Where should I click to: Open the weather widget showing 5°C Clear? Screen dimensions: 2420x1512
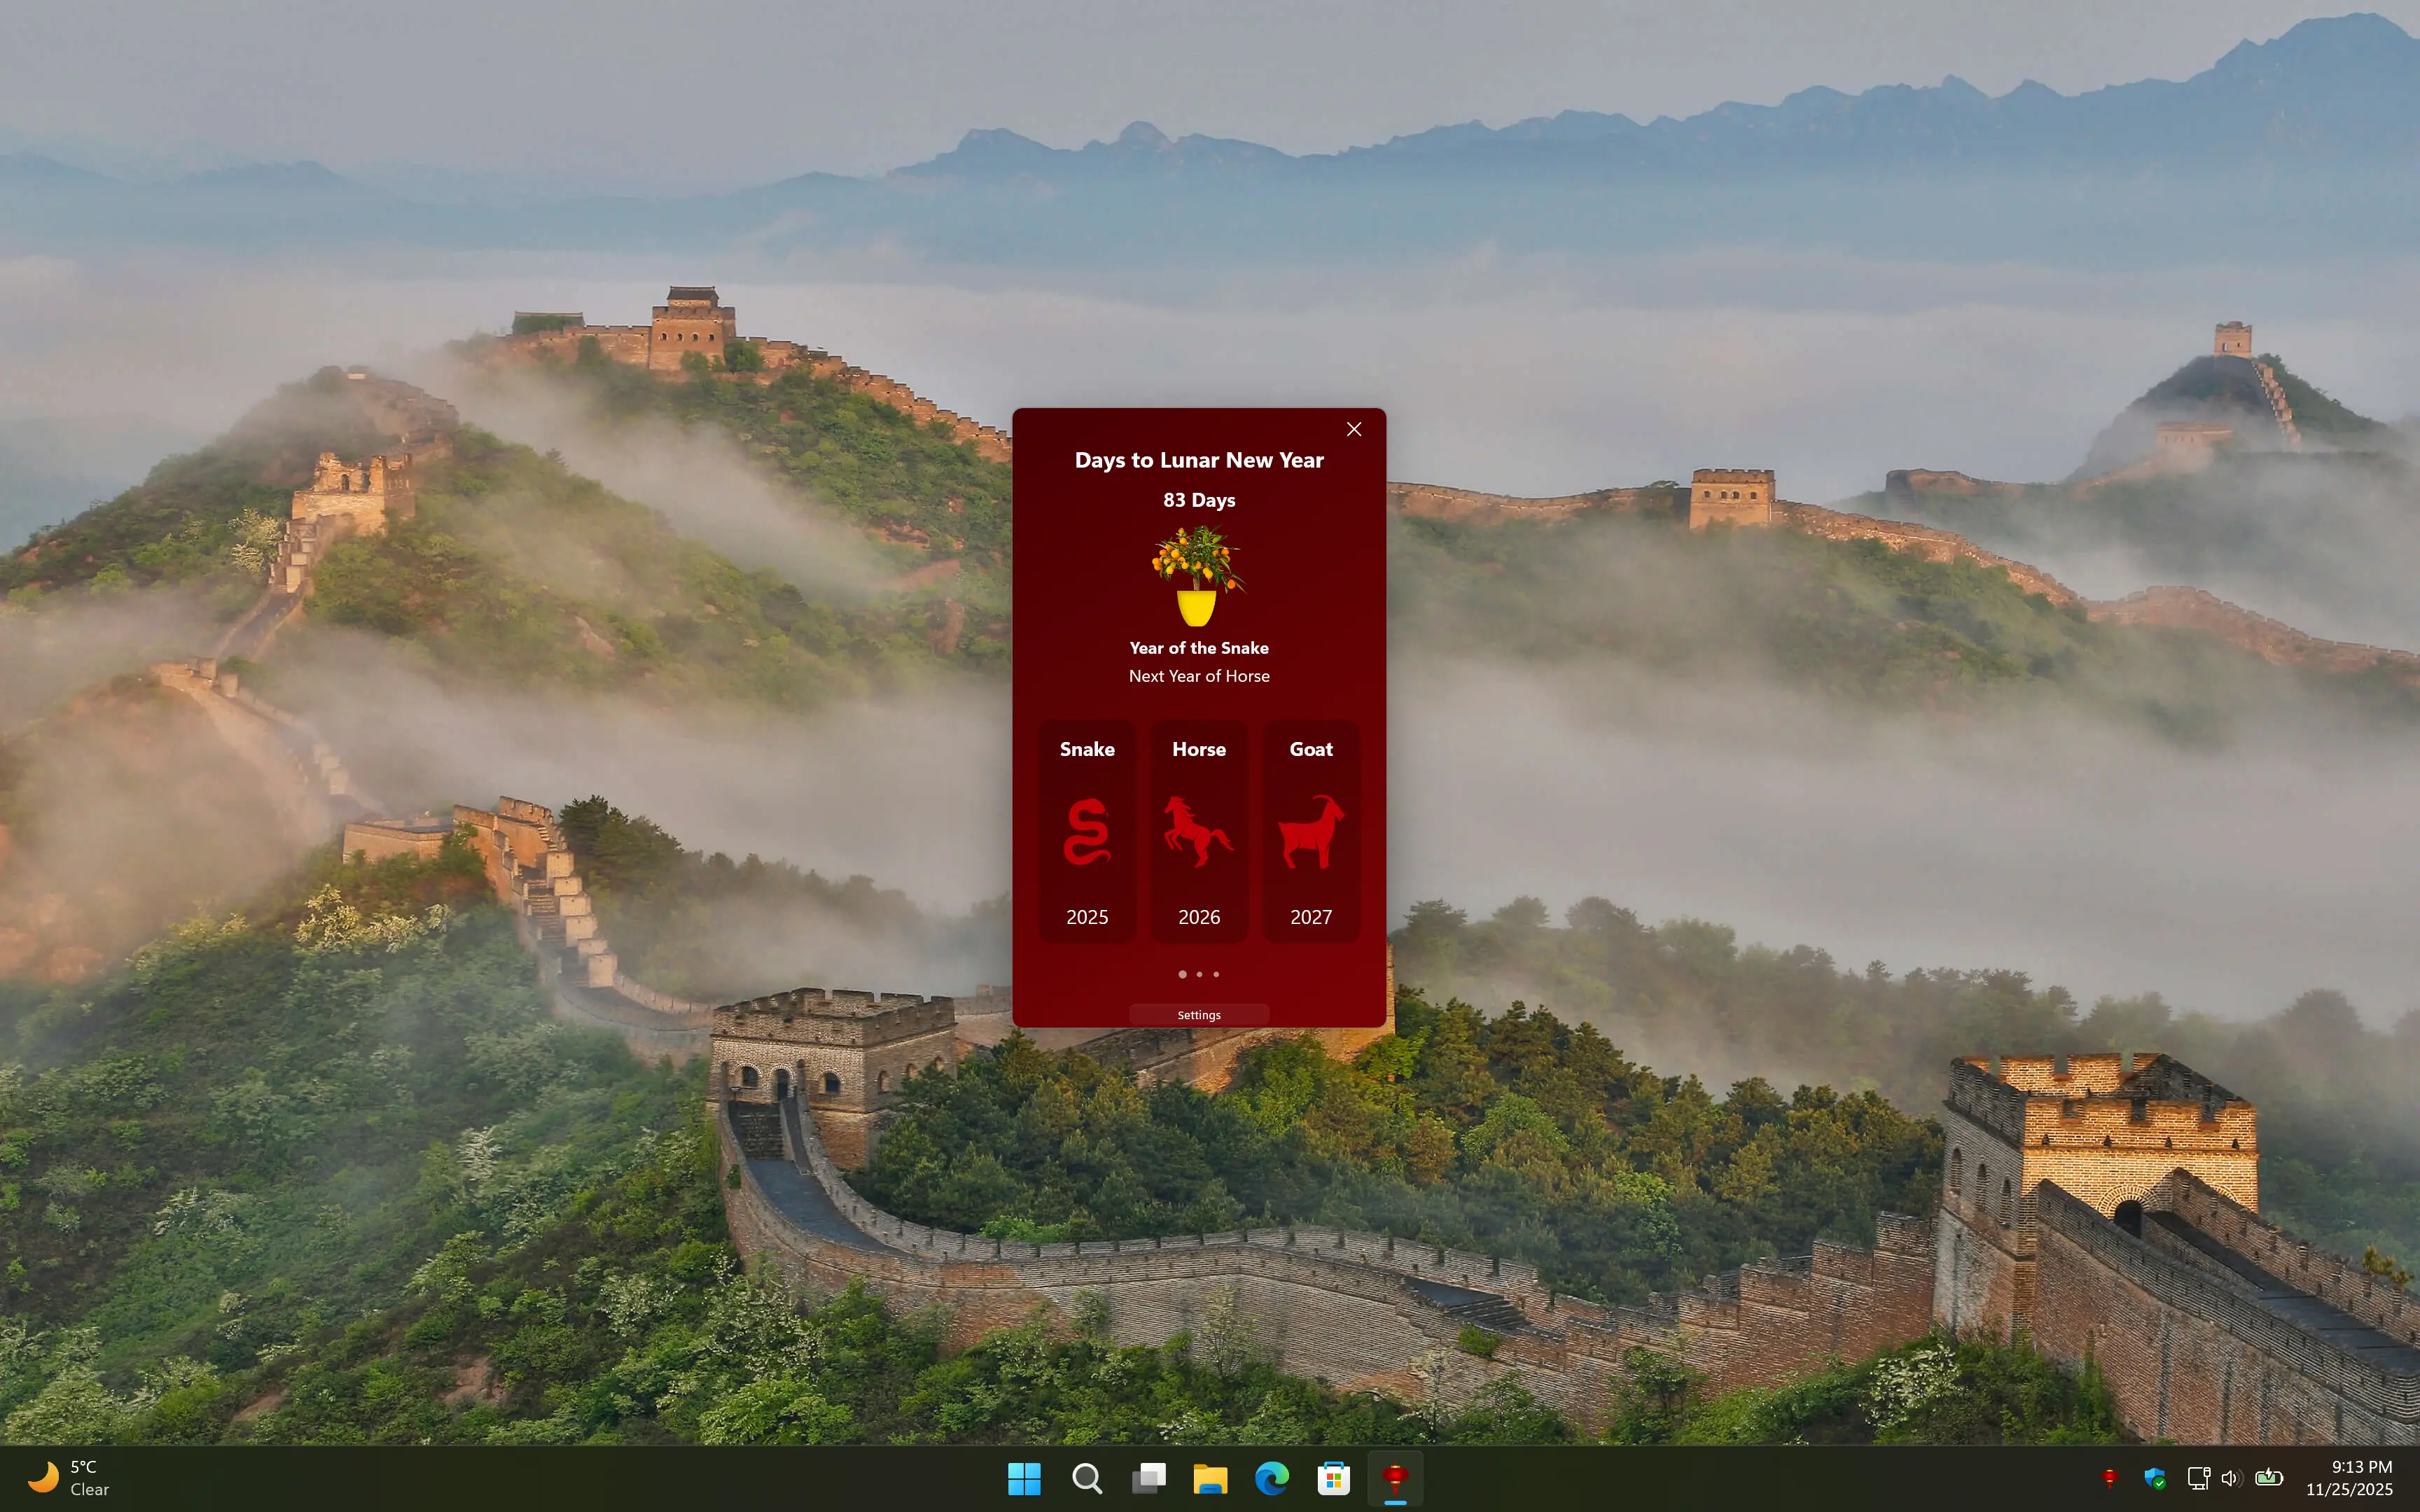coord(69,1478)
